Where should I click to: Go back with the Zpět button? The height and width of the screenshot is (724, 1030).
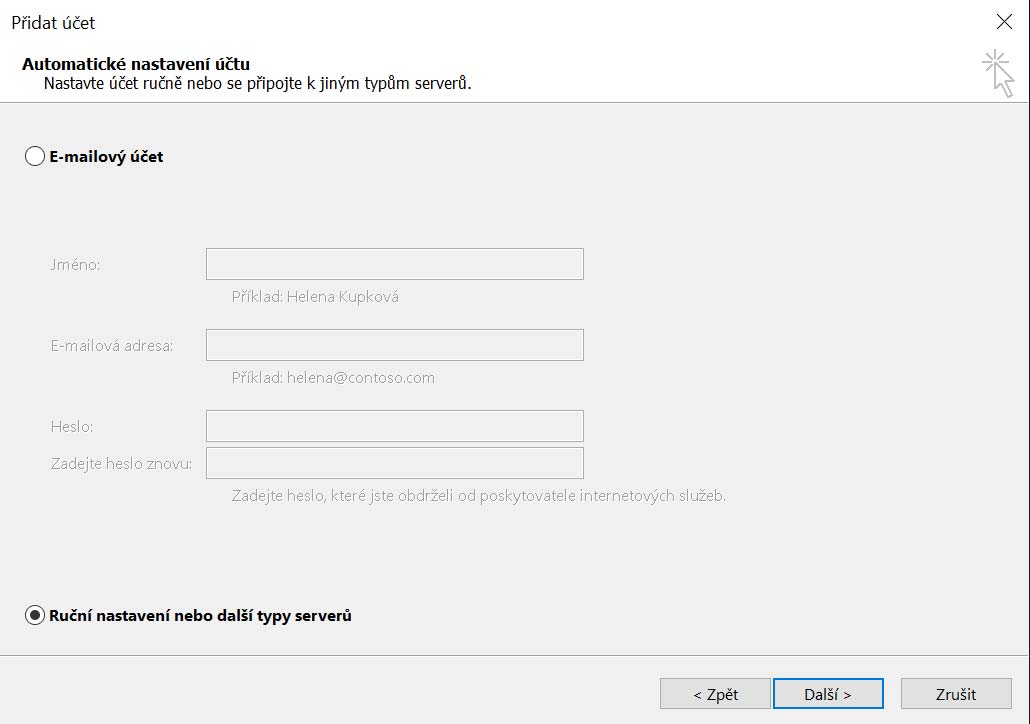tap(715, 694)
